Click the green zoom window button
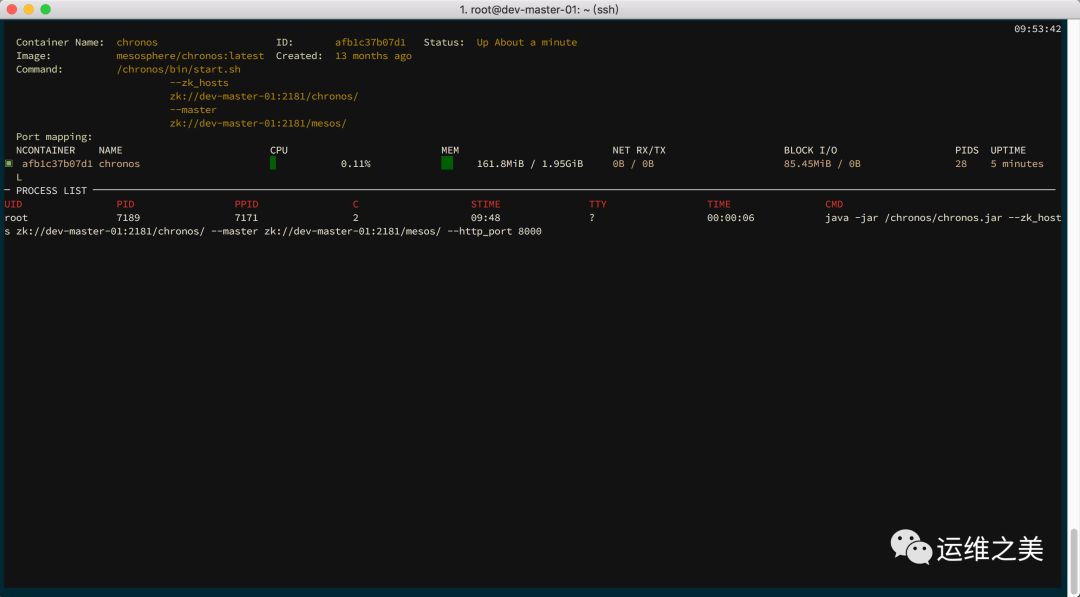The image size is (1080, 597). pyautogui.click(x=45, y=10)
